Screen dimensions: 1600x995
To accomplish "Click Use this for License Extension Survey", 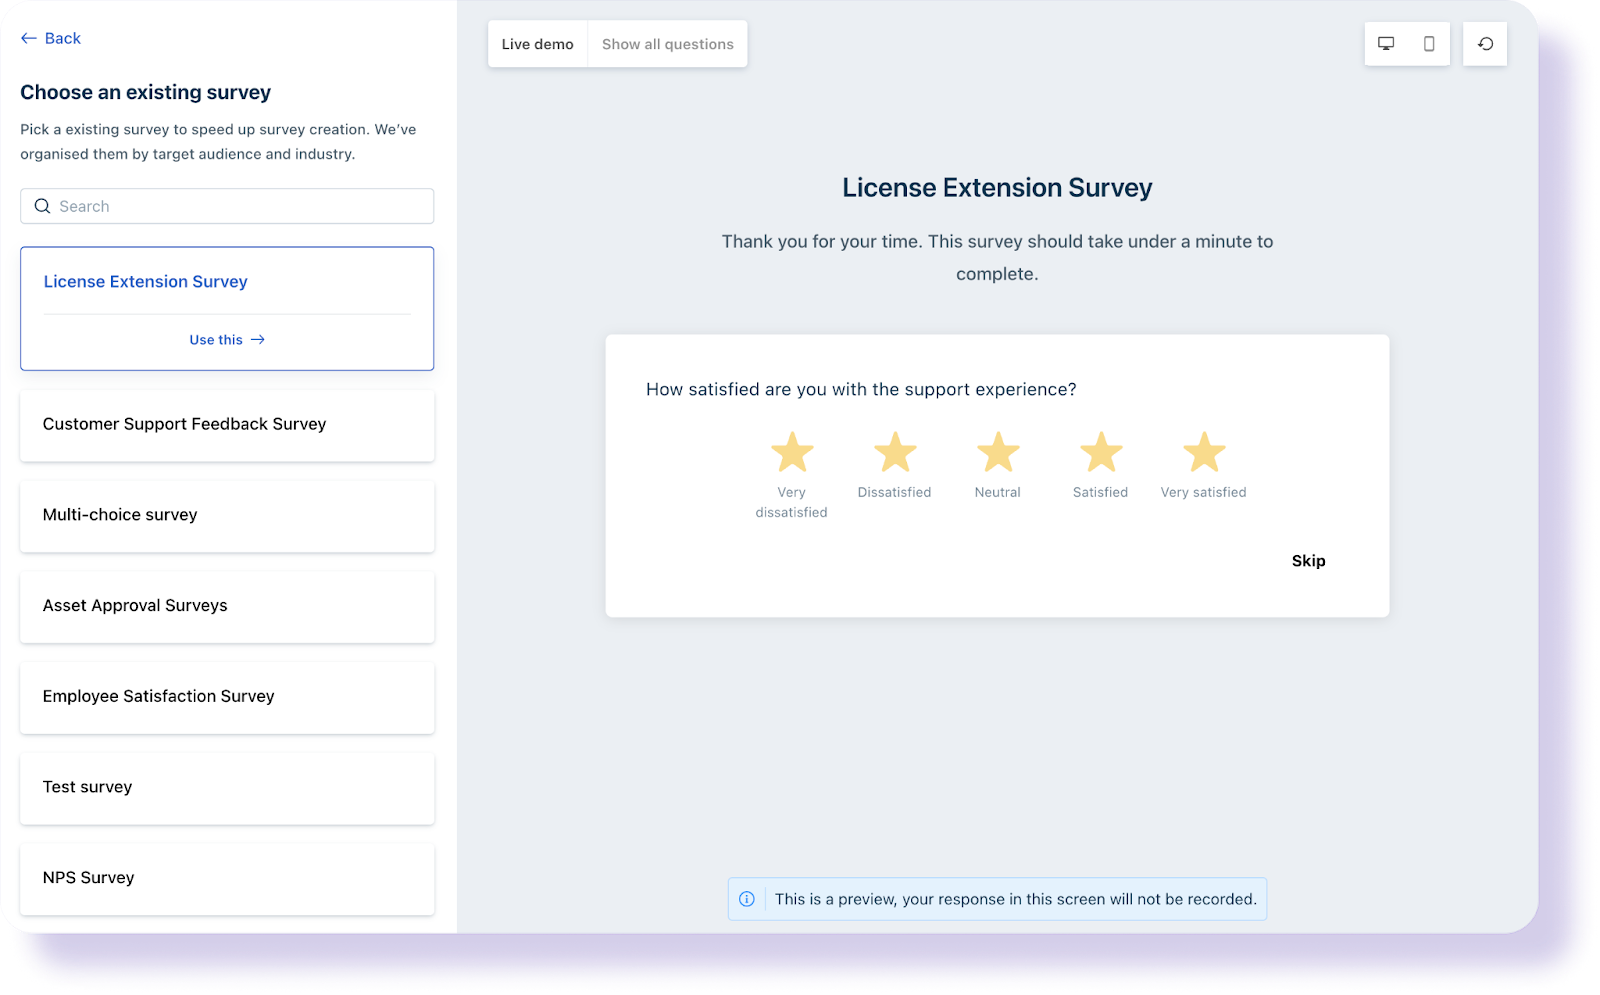I will tap(227, 340).
